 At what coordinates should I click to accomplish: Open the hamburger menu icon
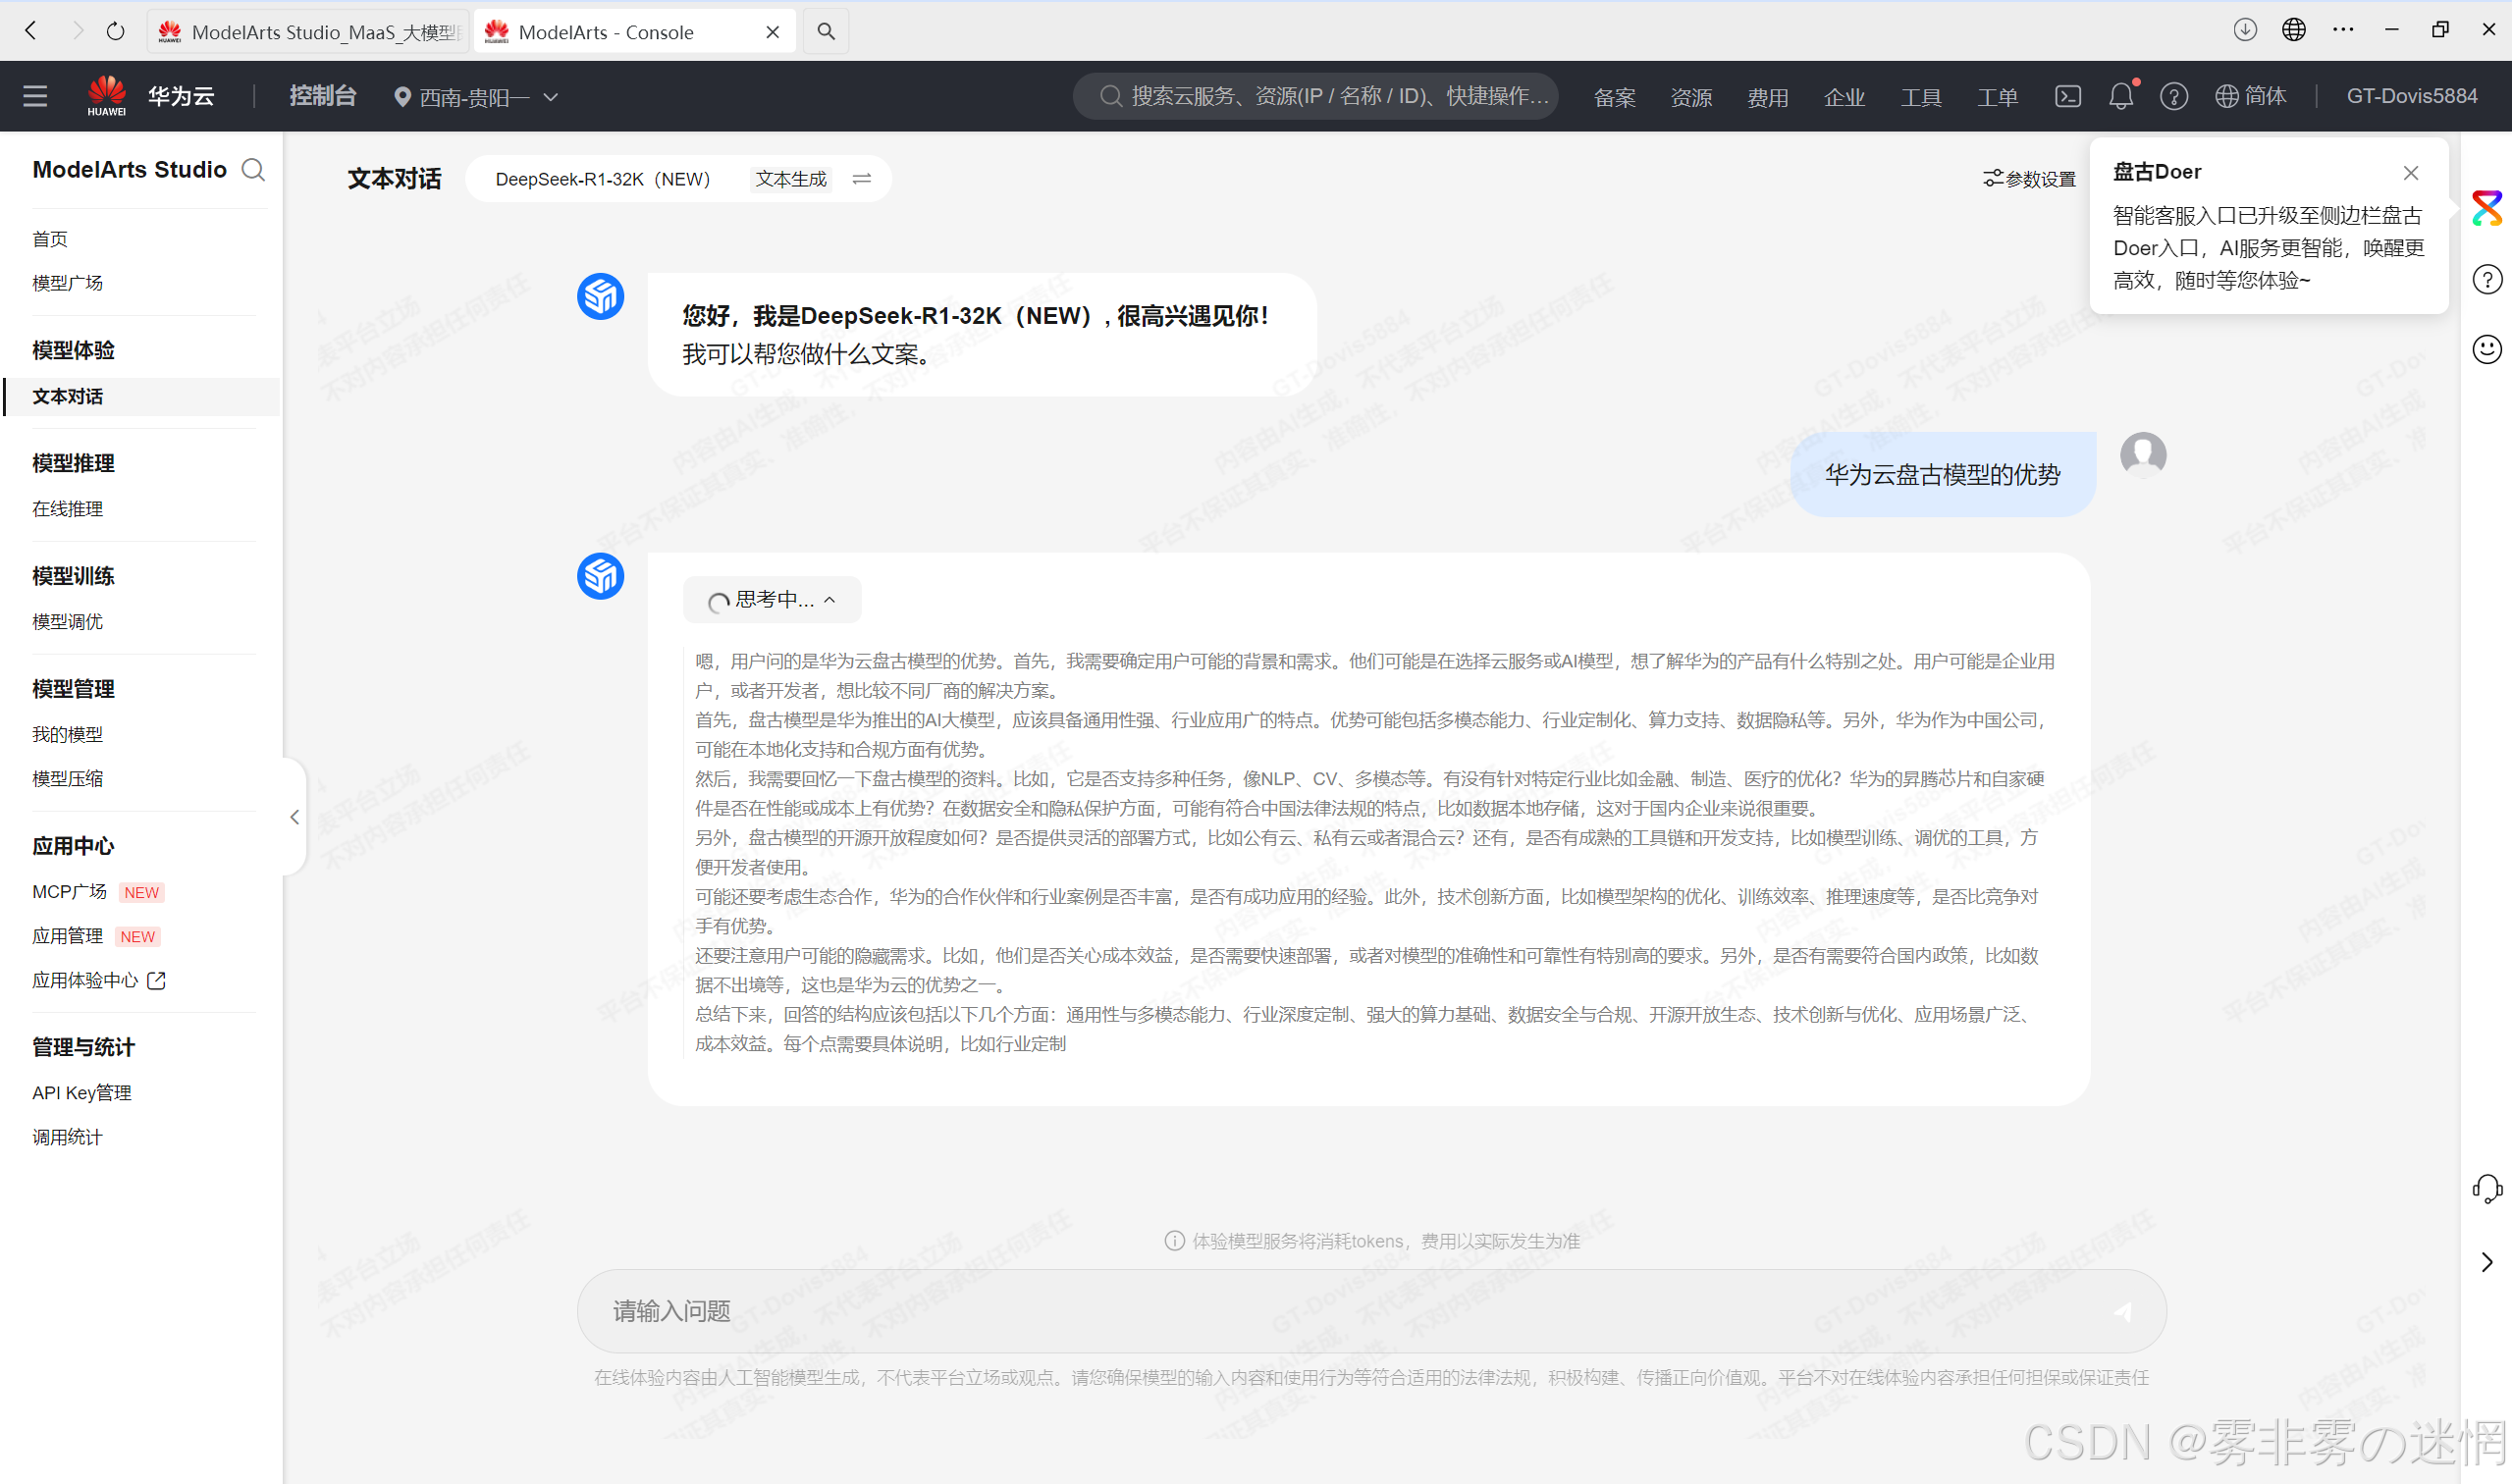pos(35,96)
